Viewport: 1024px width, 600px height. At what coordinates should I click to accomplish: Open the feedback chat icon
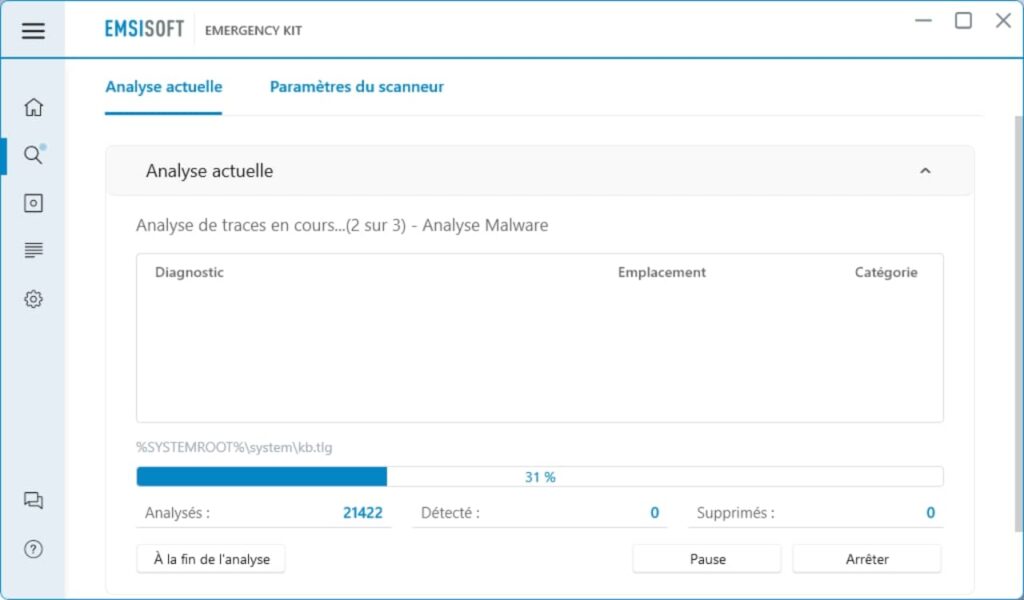pos(33,500)
